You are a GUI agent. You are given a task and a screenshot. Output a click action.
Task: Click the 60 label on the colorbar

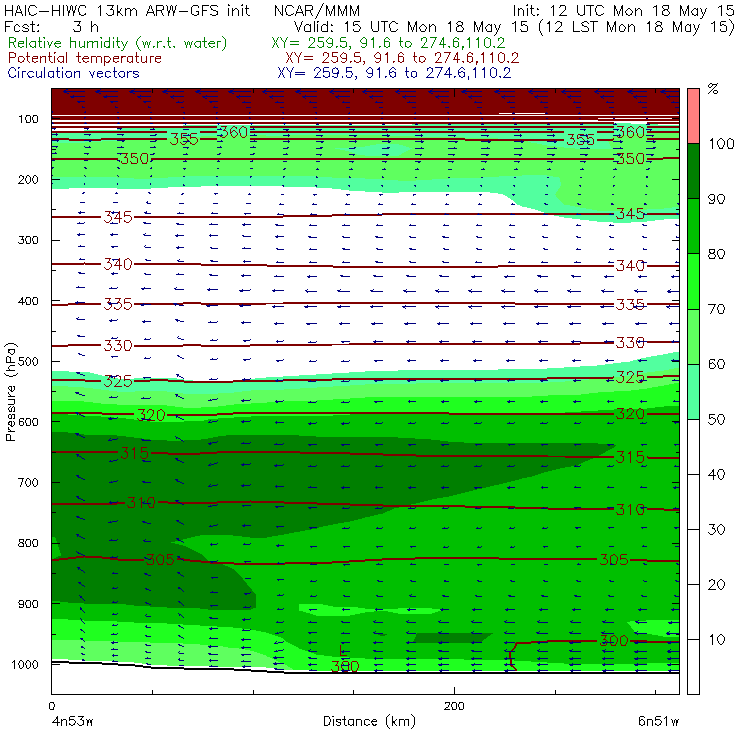click(x=716, y=364)
